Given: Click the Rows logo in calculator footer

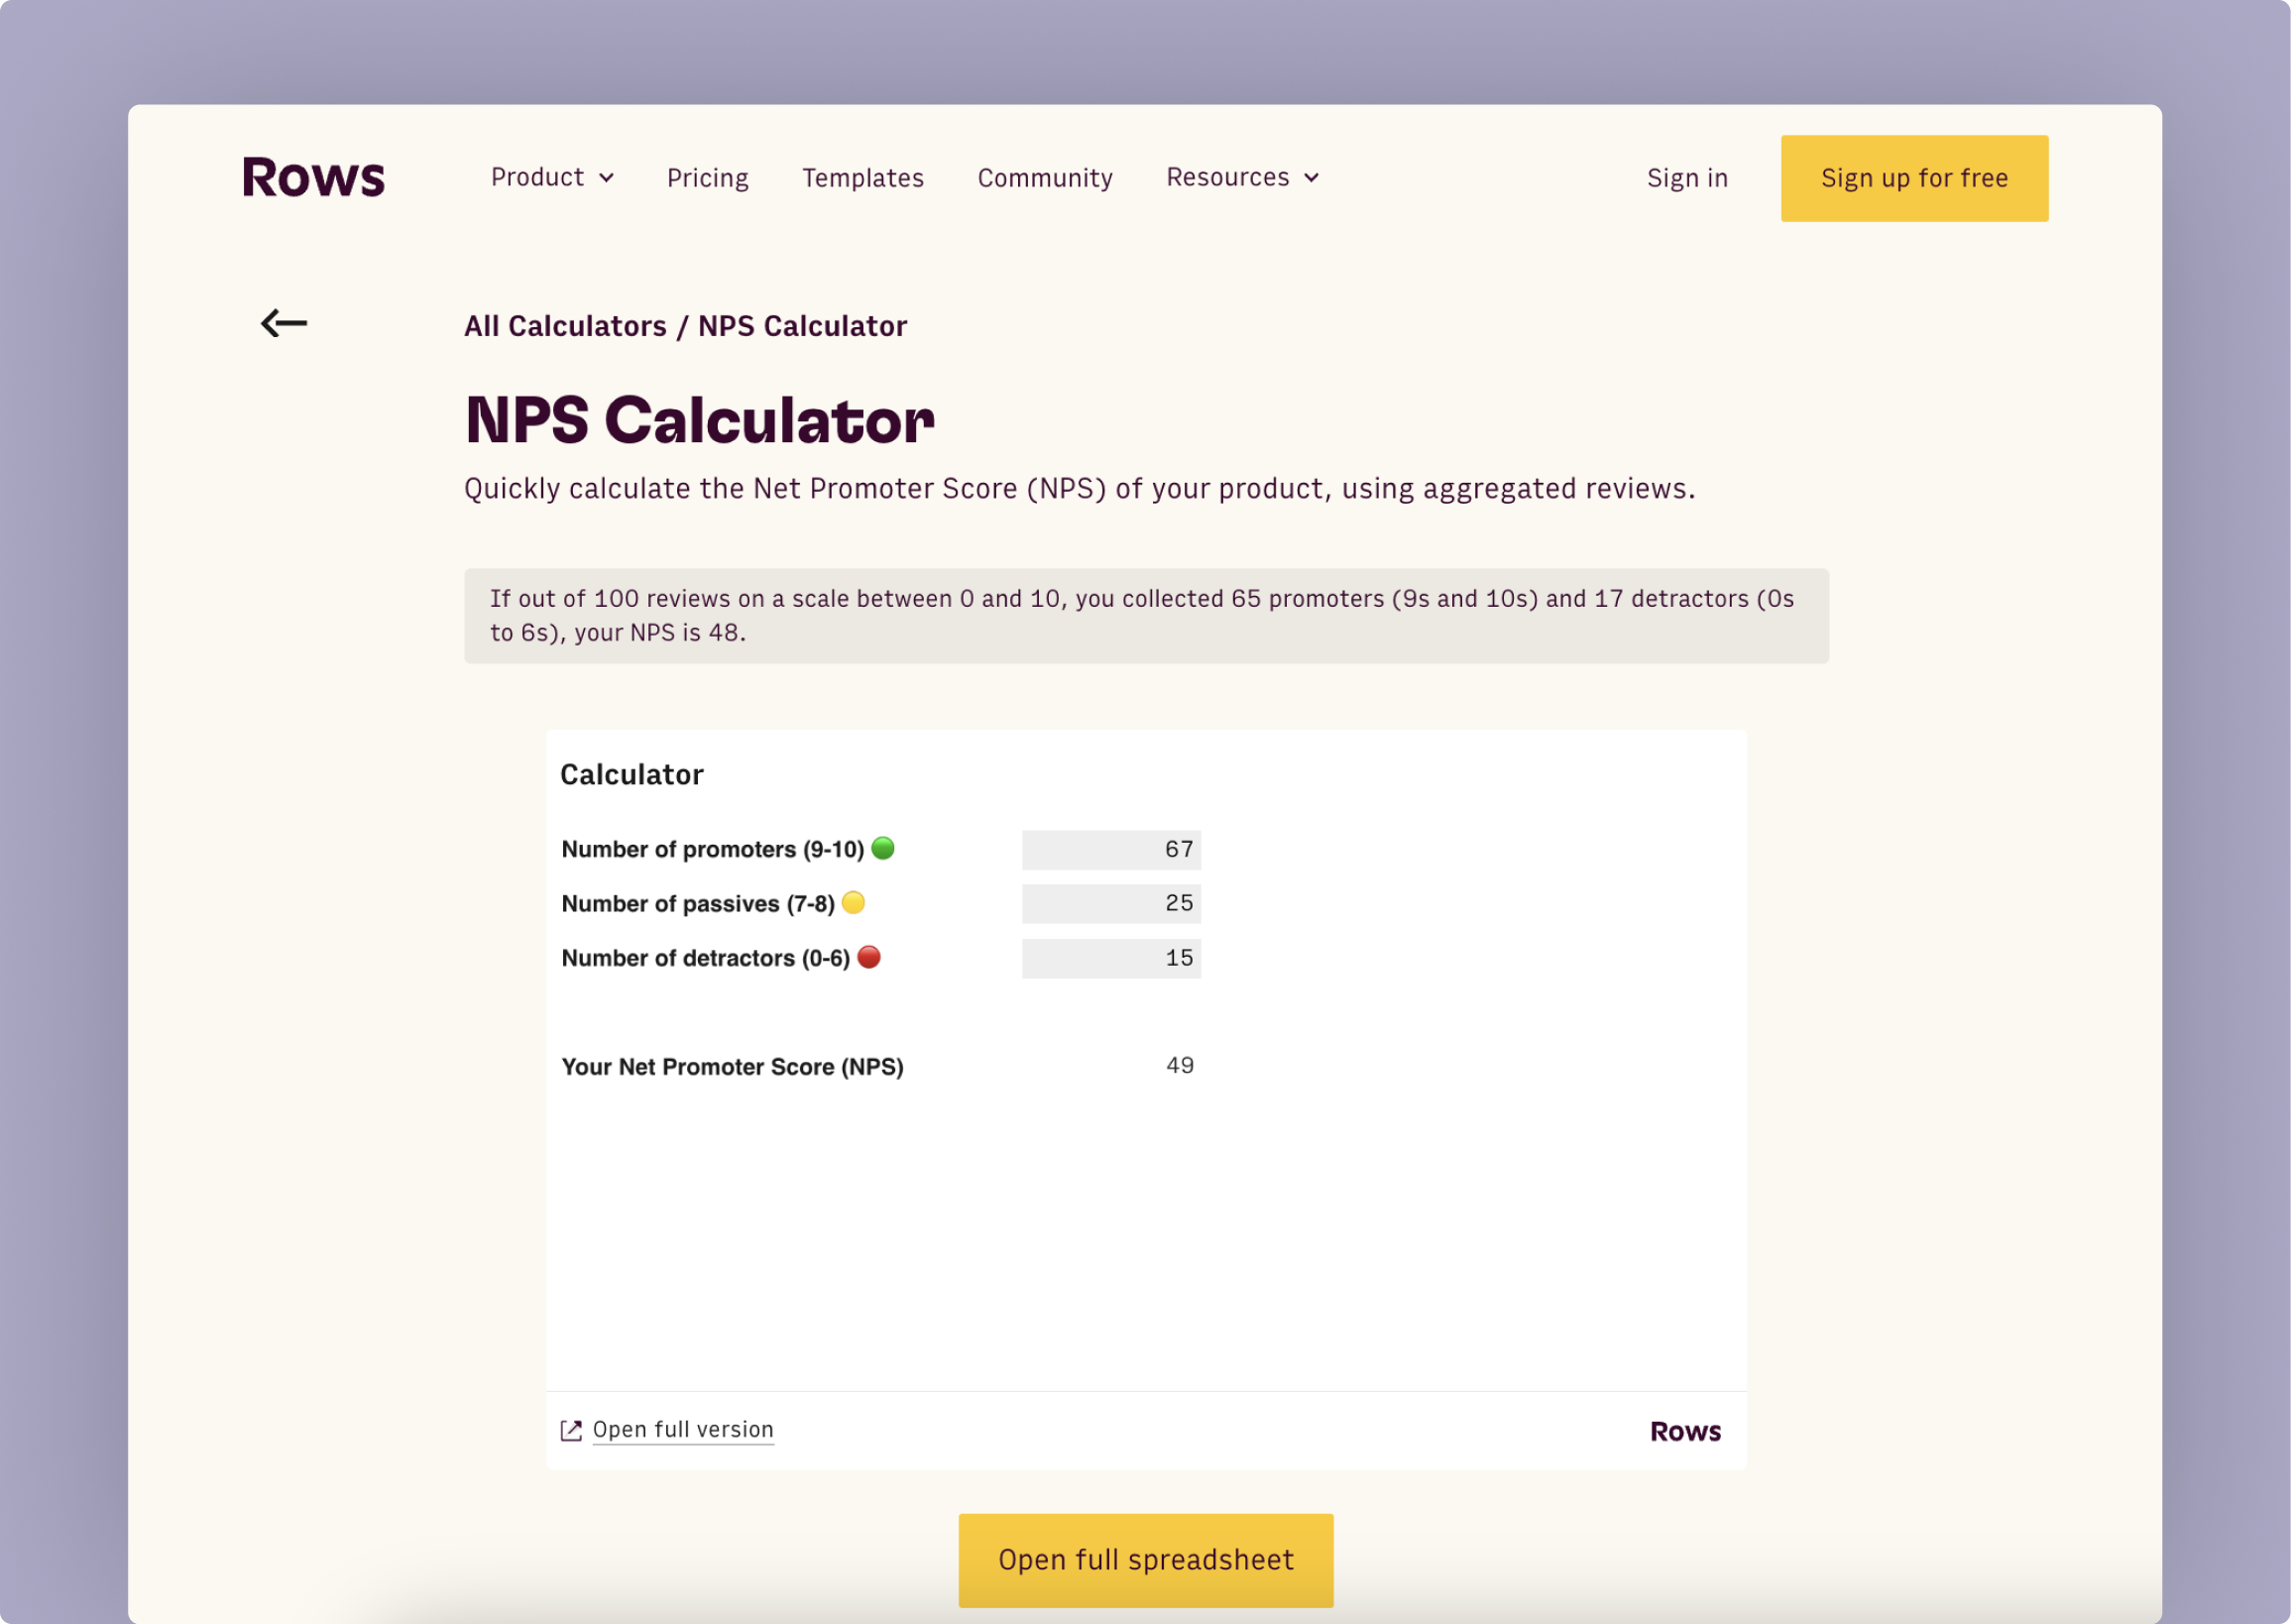Looking at the screenshot, I should (1685, 1432).
